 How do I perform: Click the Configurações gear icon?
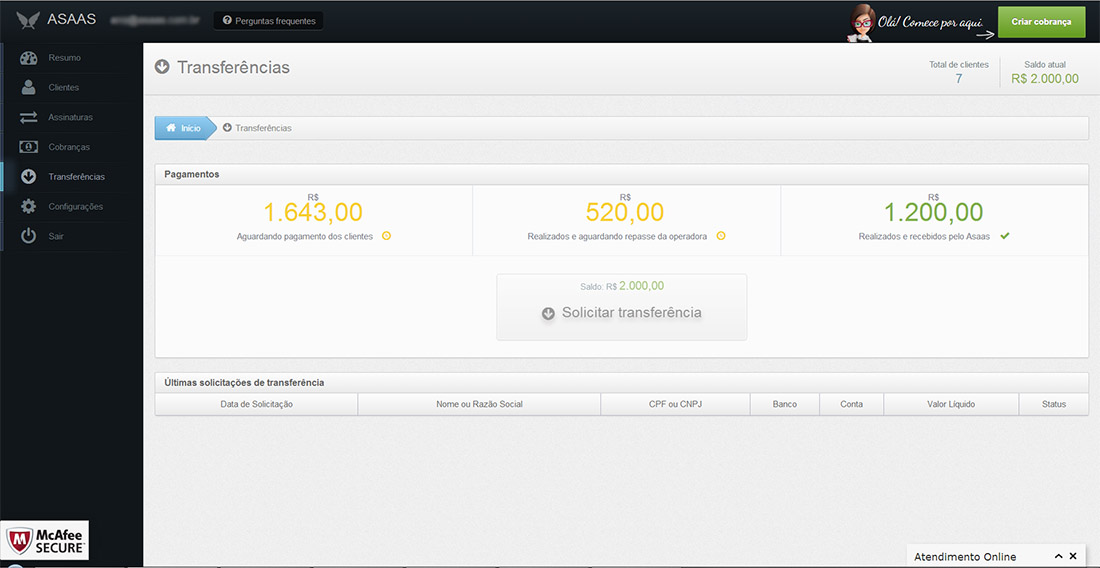(28, 206)
